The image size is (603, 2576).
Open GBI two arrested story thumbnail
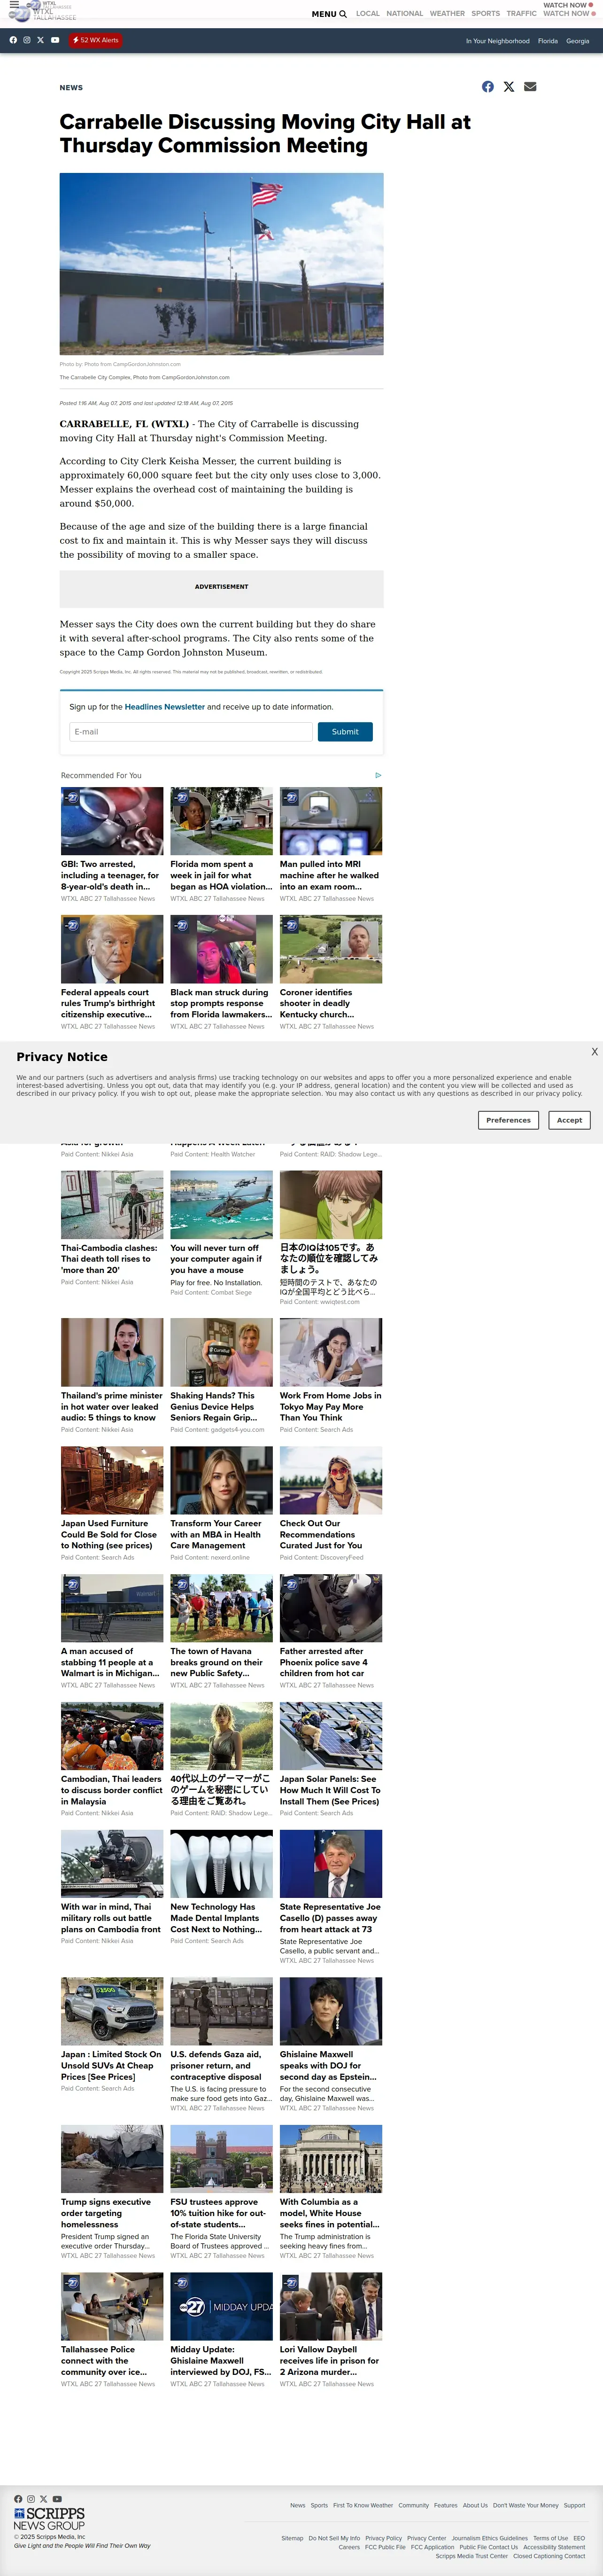point(112,820)
